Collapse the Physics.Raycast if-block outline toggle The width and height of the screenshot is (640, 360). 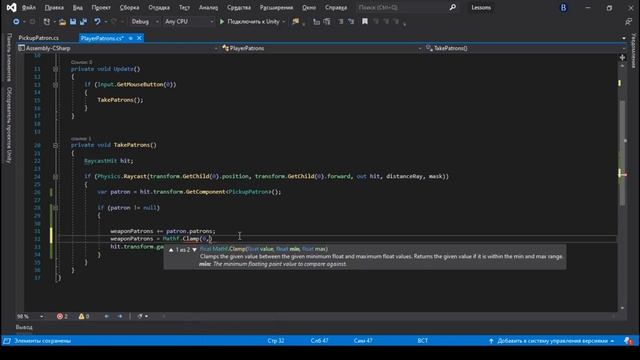coord(56,176)
